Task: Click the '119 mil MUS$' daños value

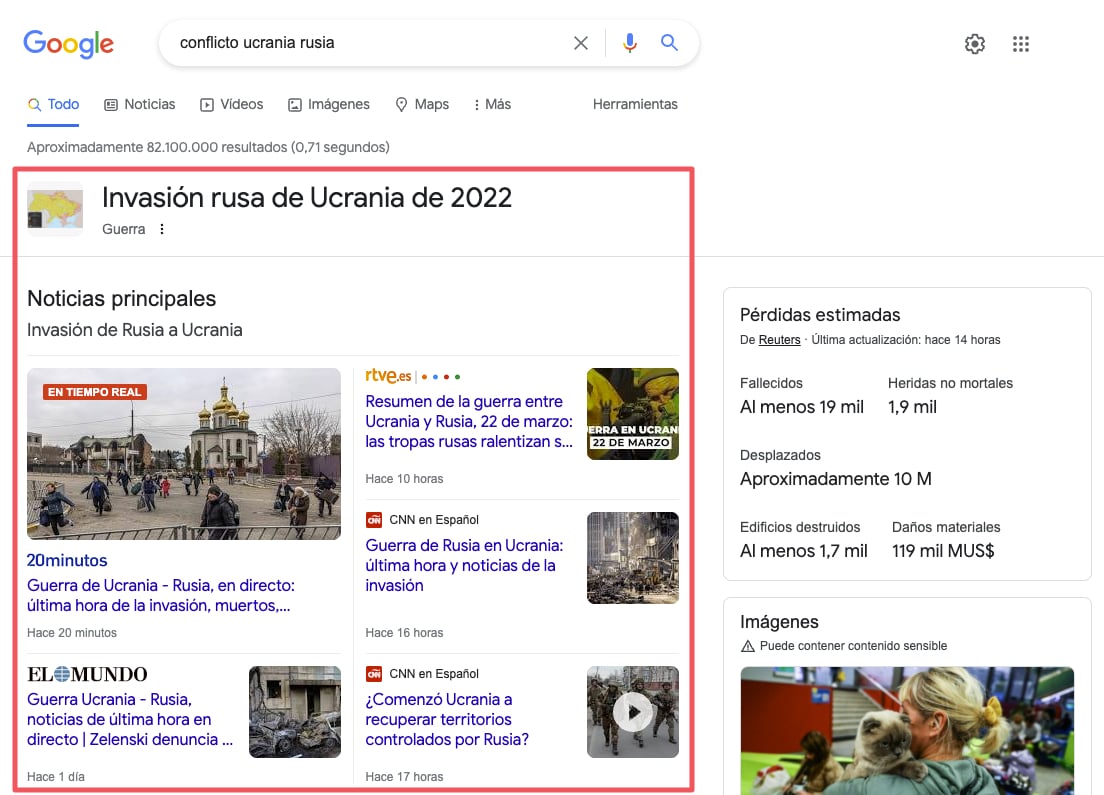Action: [943, 551]
